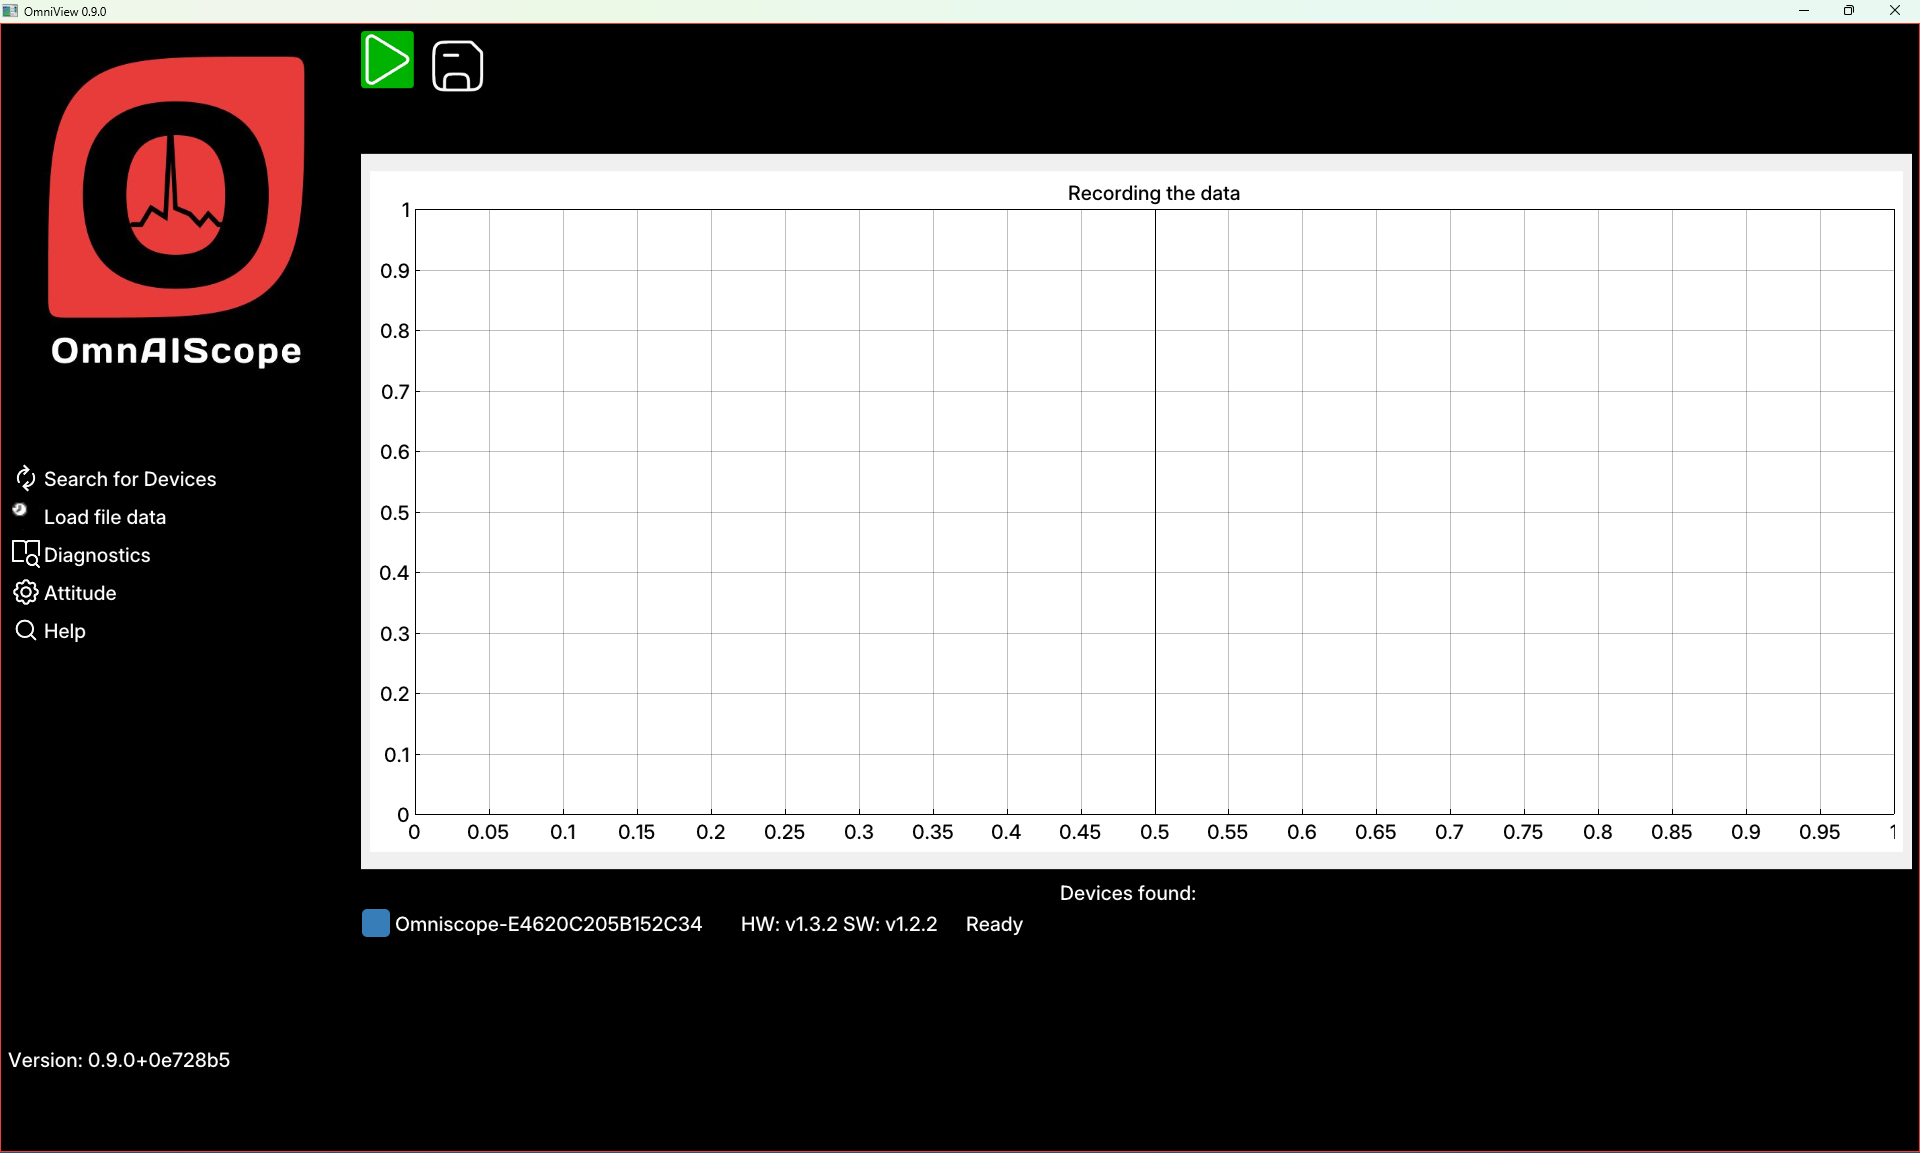Open Attitude settings label
This screenshot has height=1153, width=1920.
(80, 593)
